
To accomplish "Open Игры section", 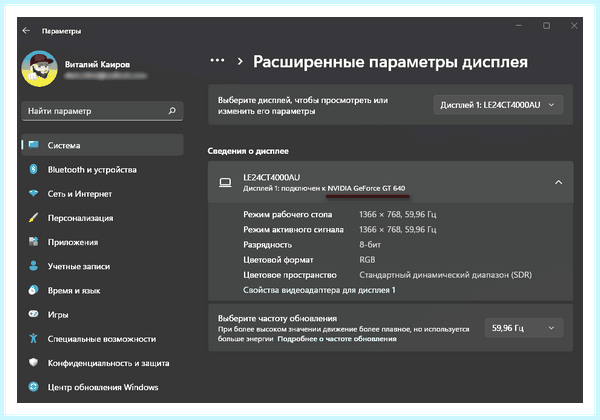I will click(x=58, y=315).
